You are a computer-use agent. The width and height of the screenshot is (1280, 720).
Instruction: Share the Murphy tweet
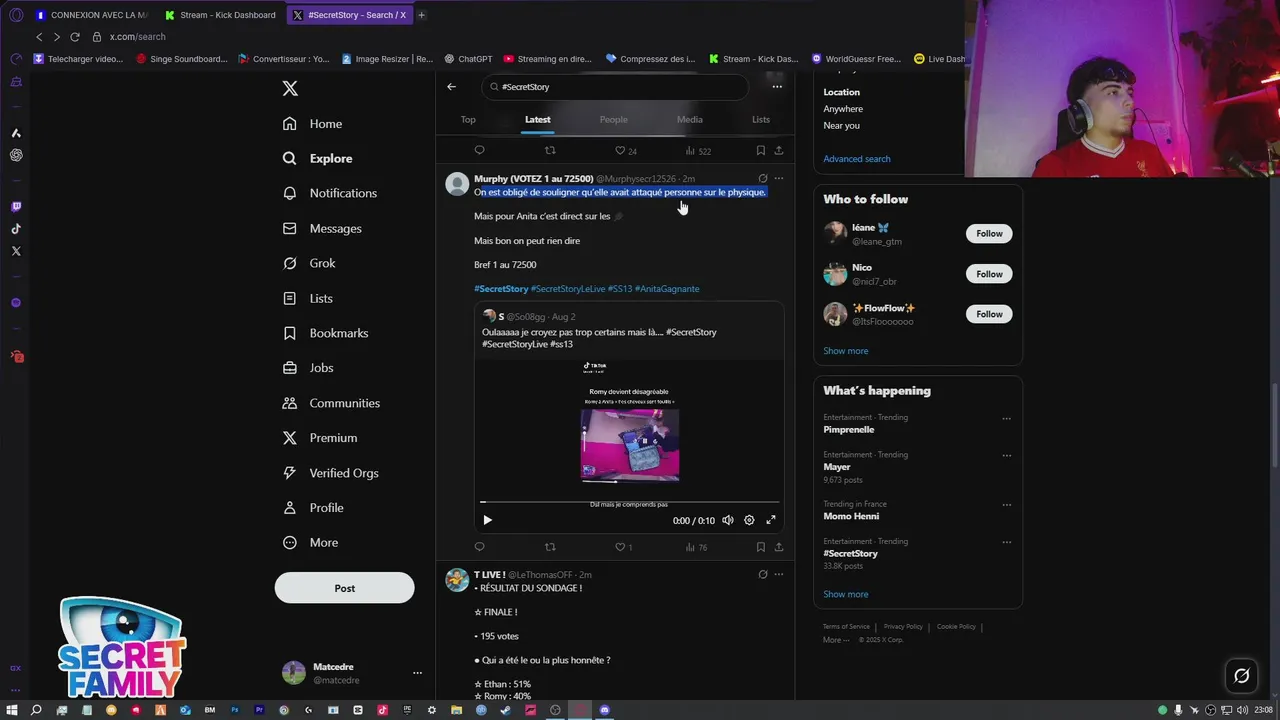[x=779, y=547]
